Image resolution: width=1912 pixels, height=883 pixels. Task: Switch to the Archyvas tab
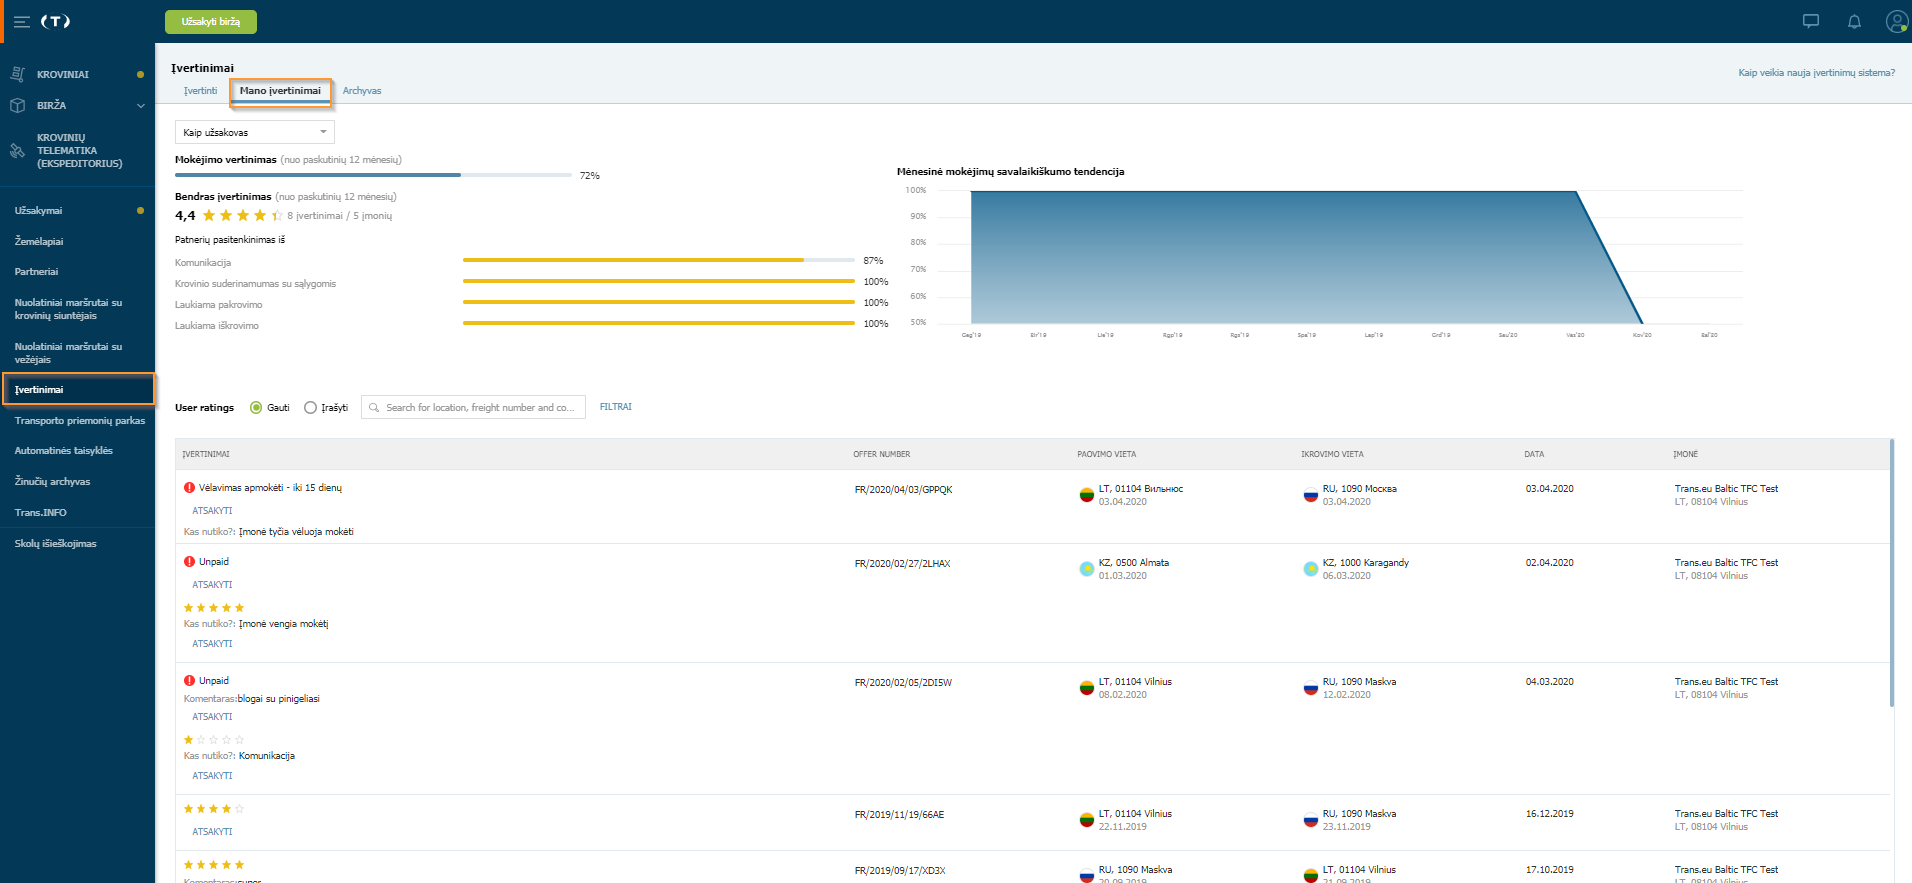click(x=362, y=91)
